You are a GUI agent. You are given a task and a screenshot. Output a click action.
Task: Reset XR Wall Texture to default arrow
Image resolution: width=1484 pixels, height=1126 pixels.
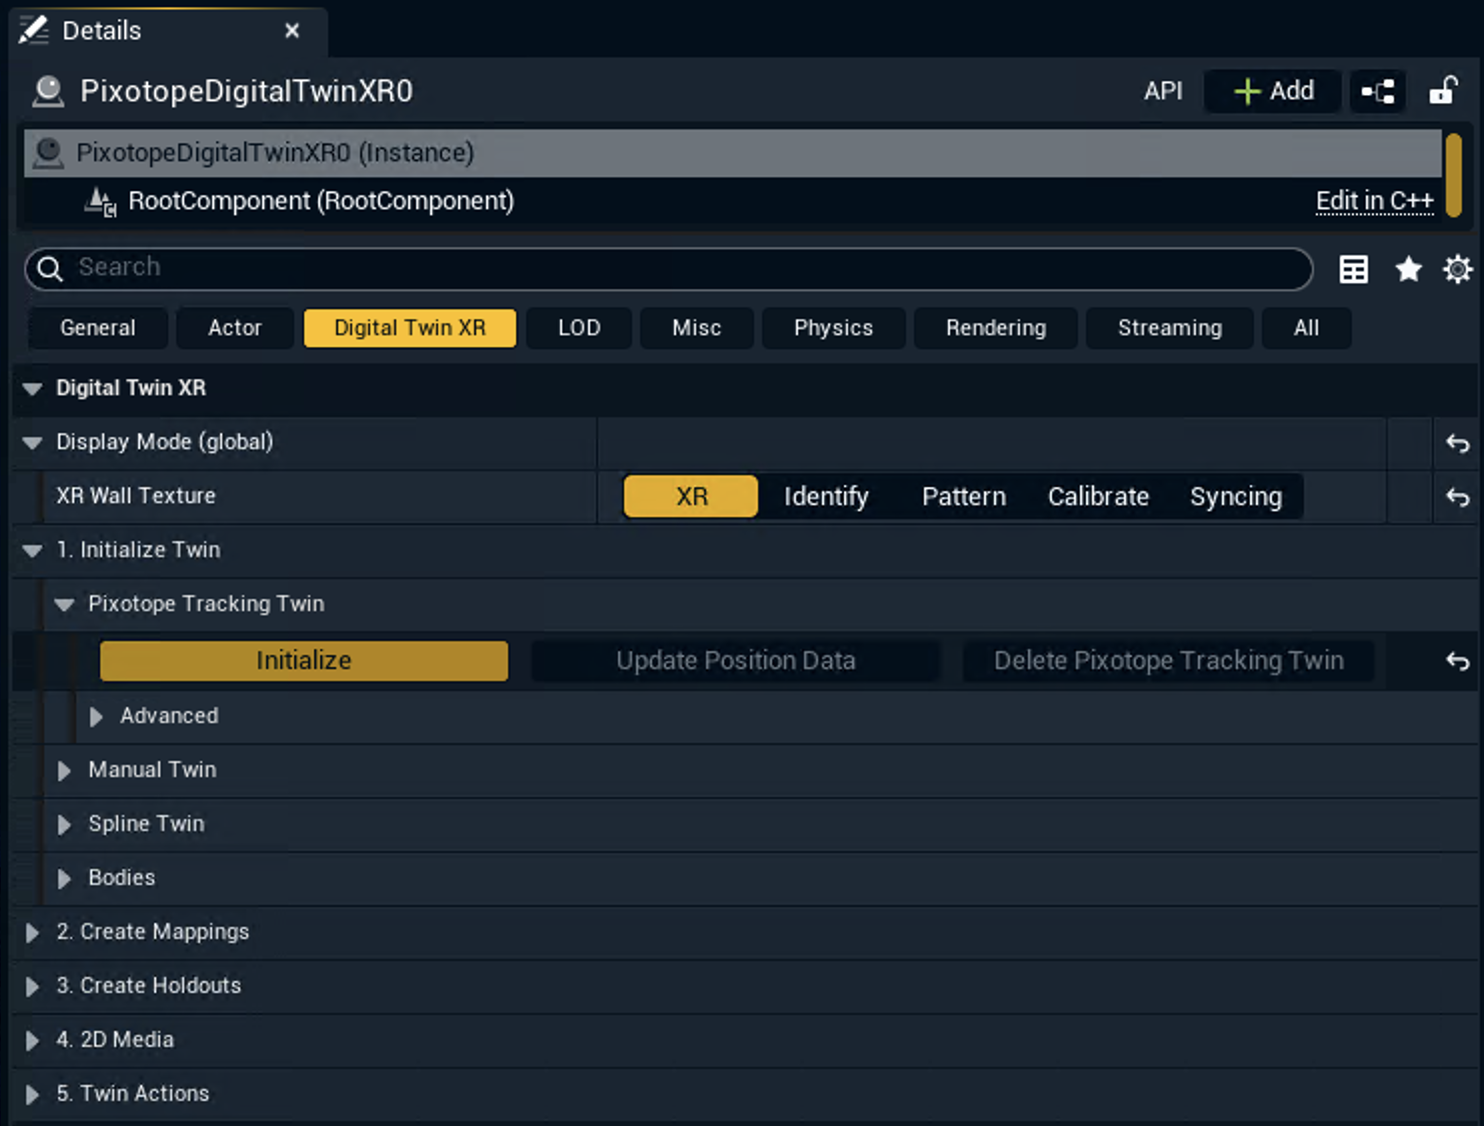[1457, 497]
